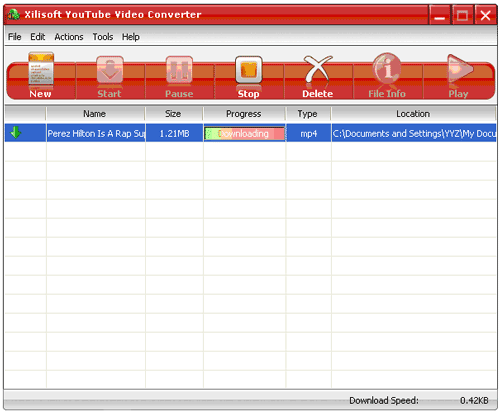The image size is (500, 414).
Task: Play the downloaded video
Action: point(459,76)
